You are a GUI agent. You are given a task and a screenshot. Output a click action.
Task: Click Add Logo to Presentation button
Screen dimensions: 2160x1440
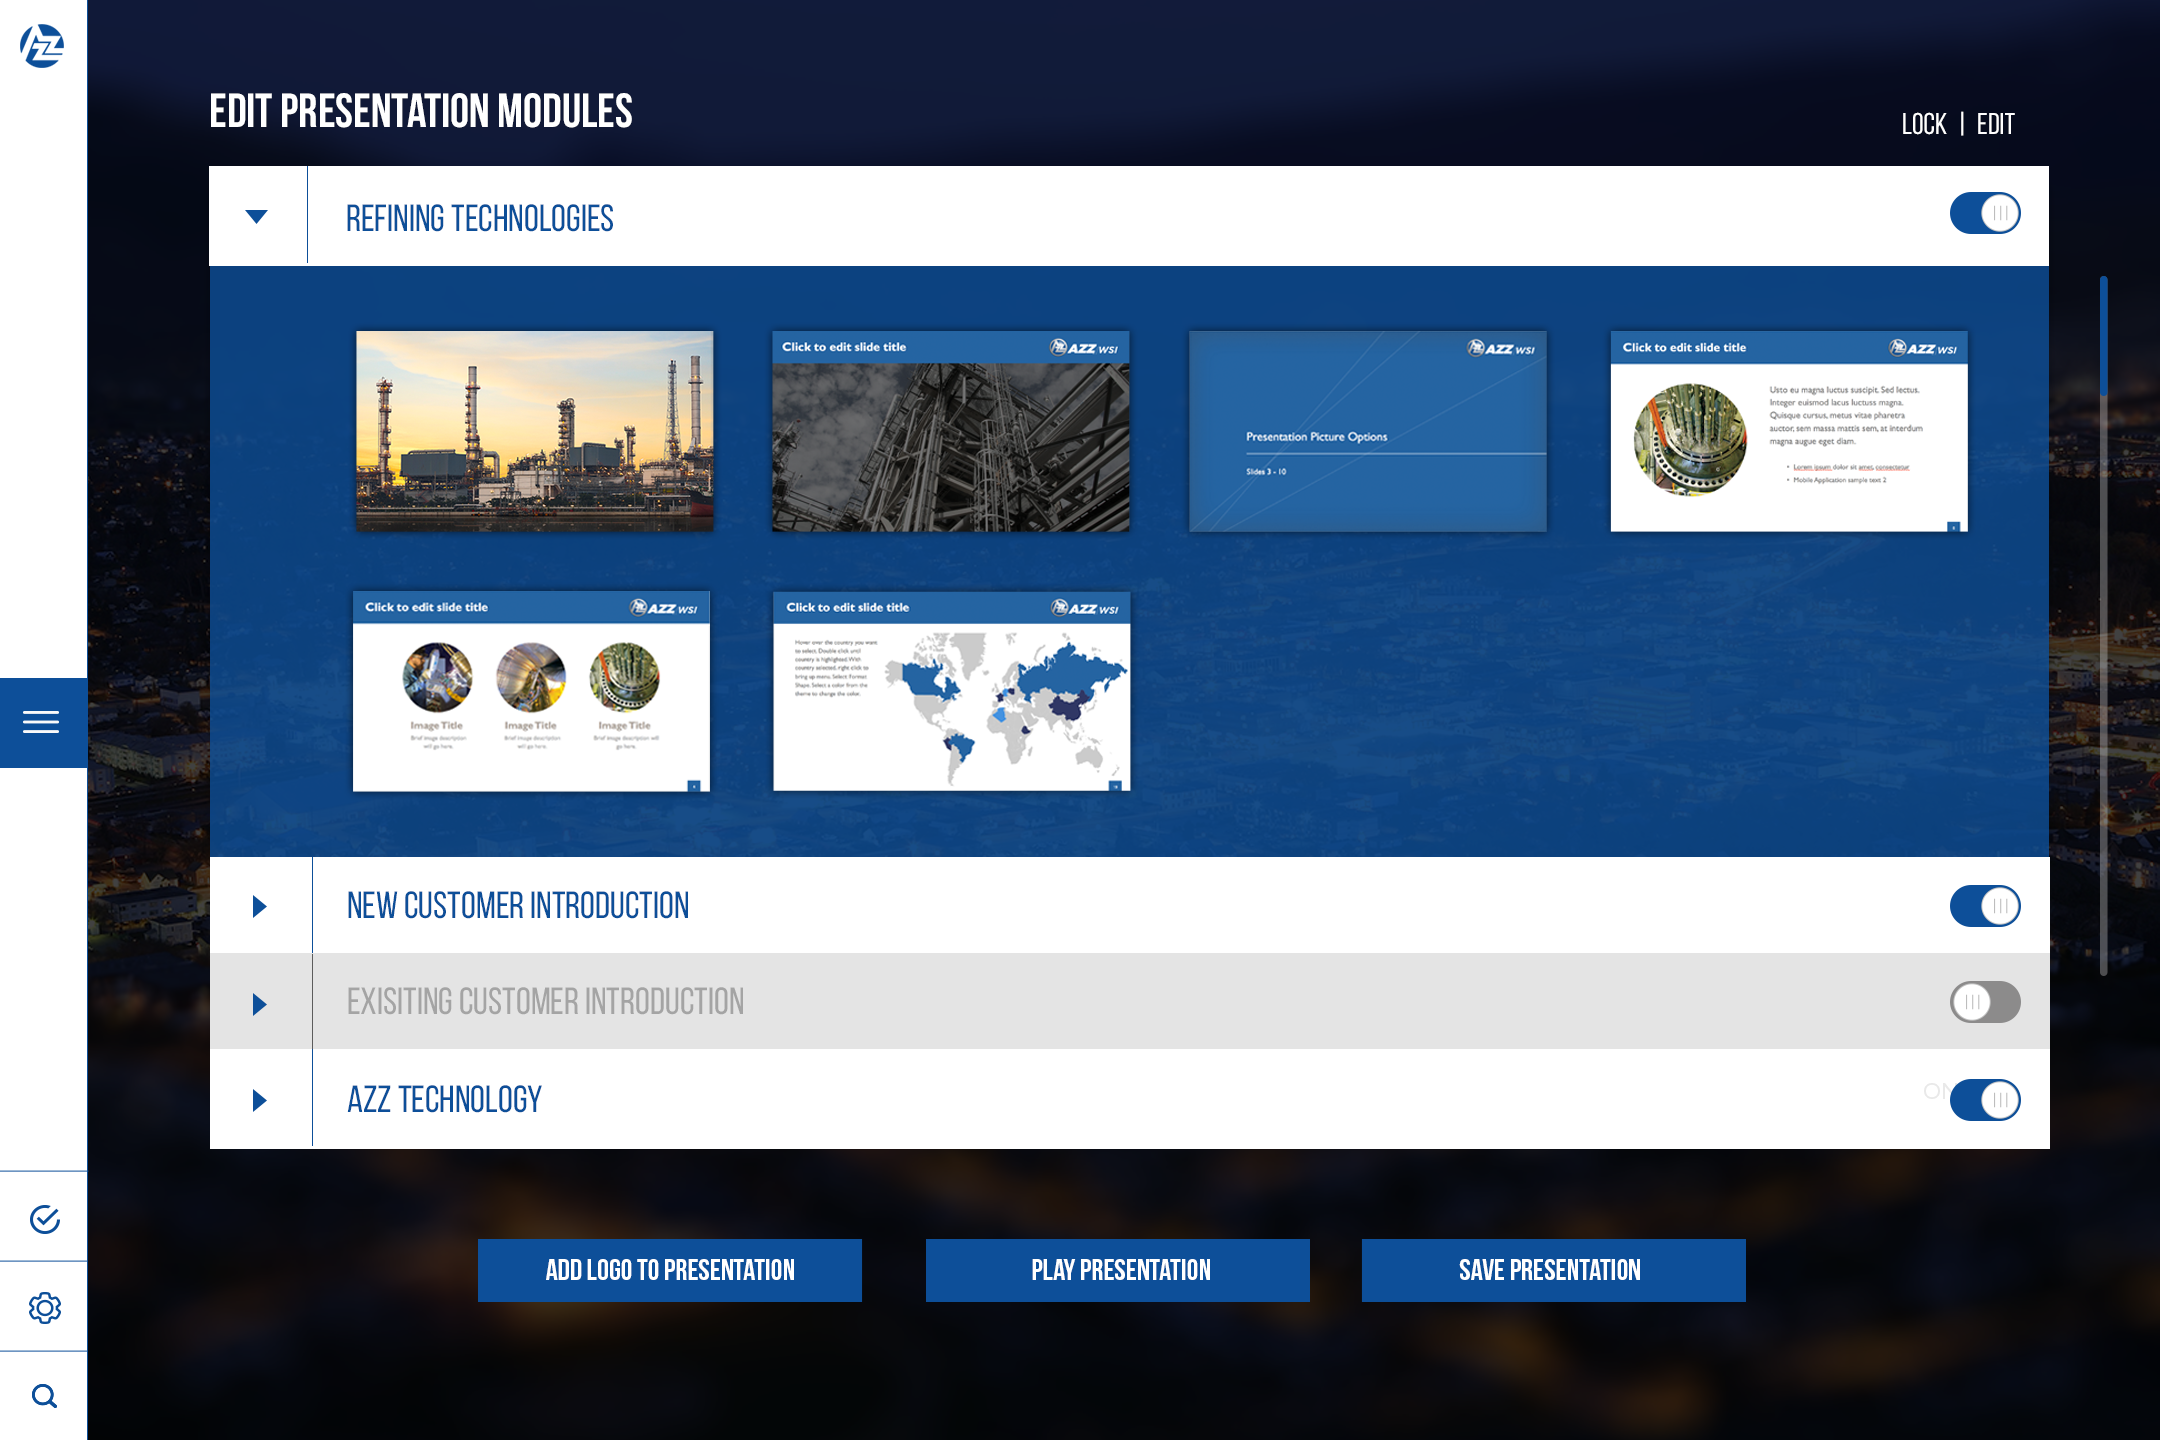pyautogui.click(x=669, y=1270)
